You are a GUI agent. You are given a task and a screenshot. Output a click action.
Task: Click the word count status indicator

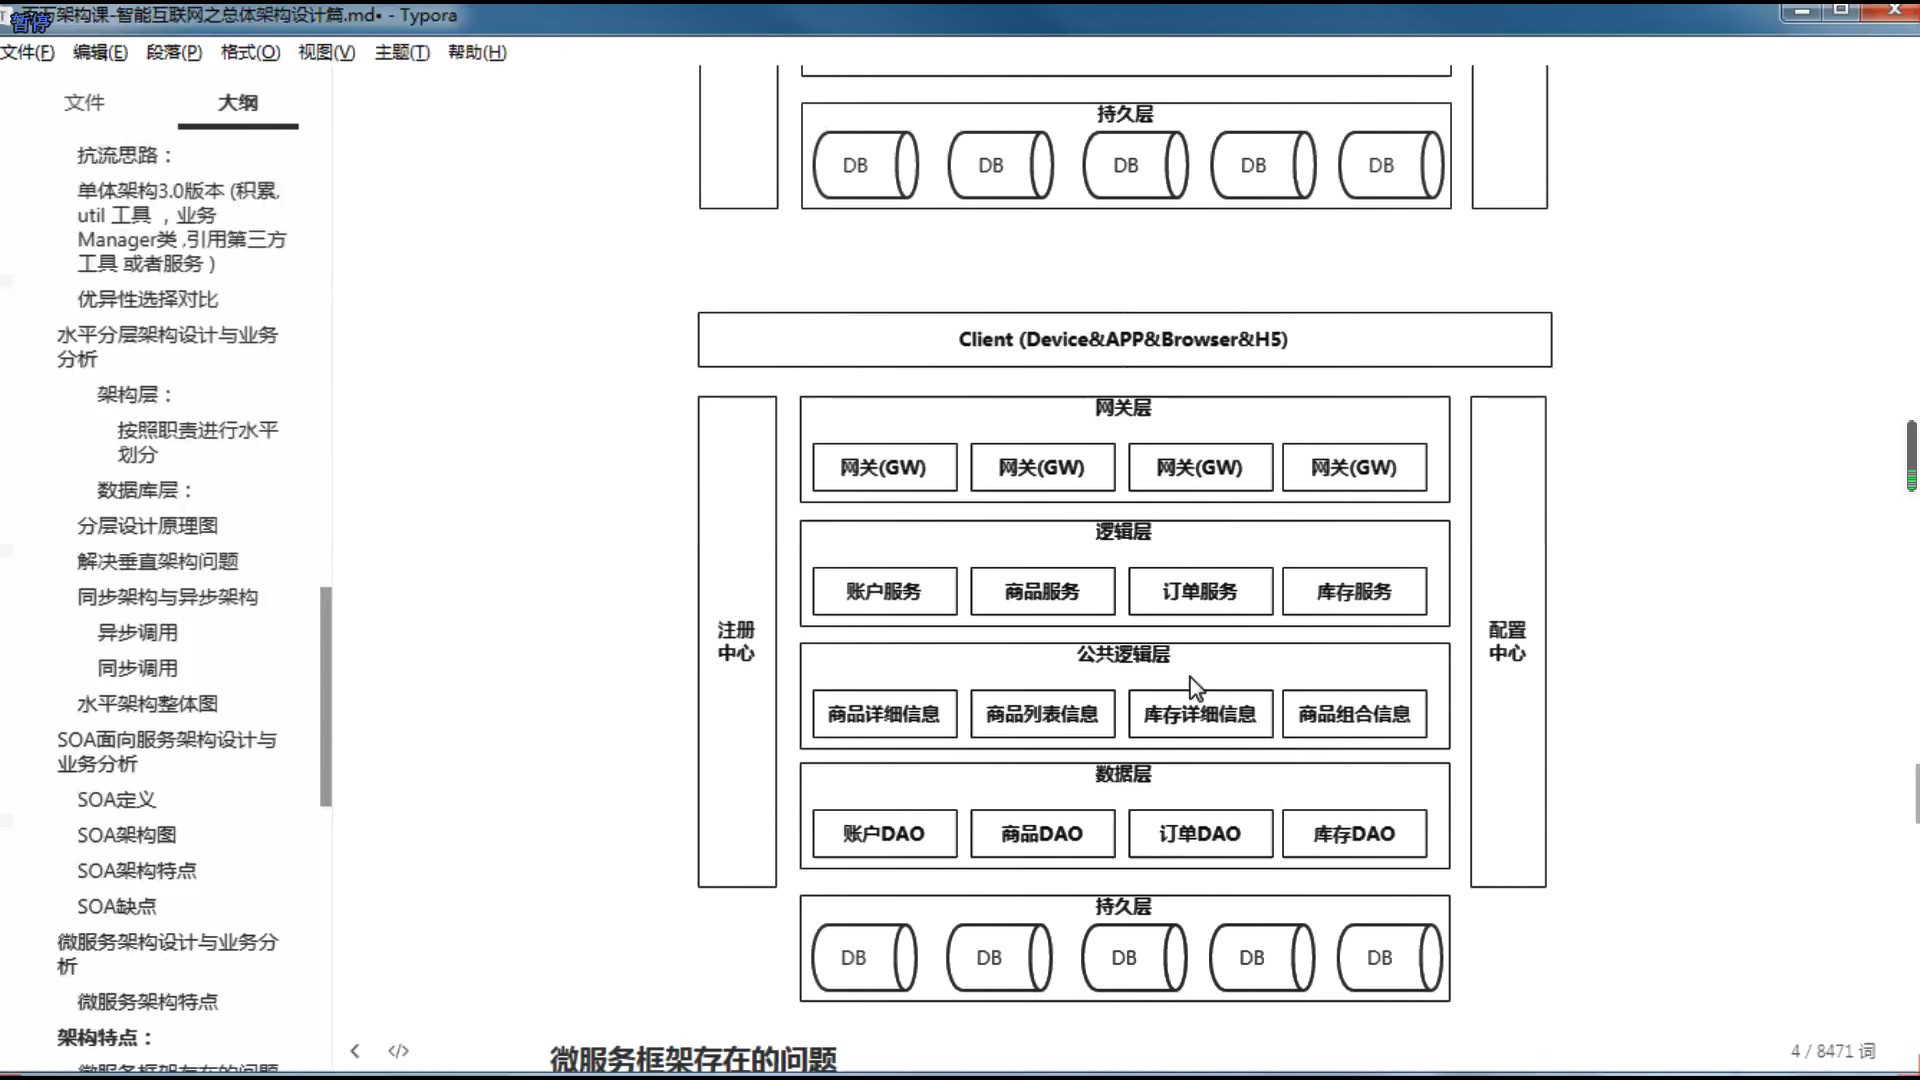click(1832, 1051)
